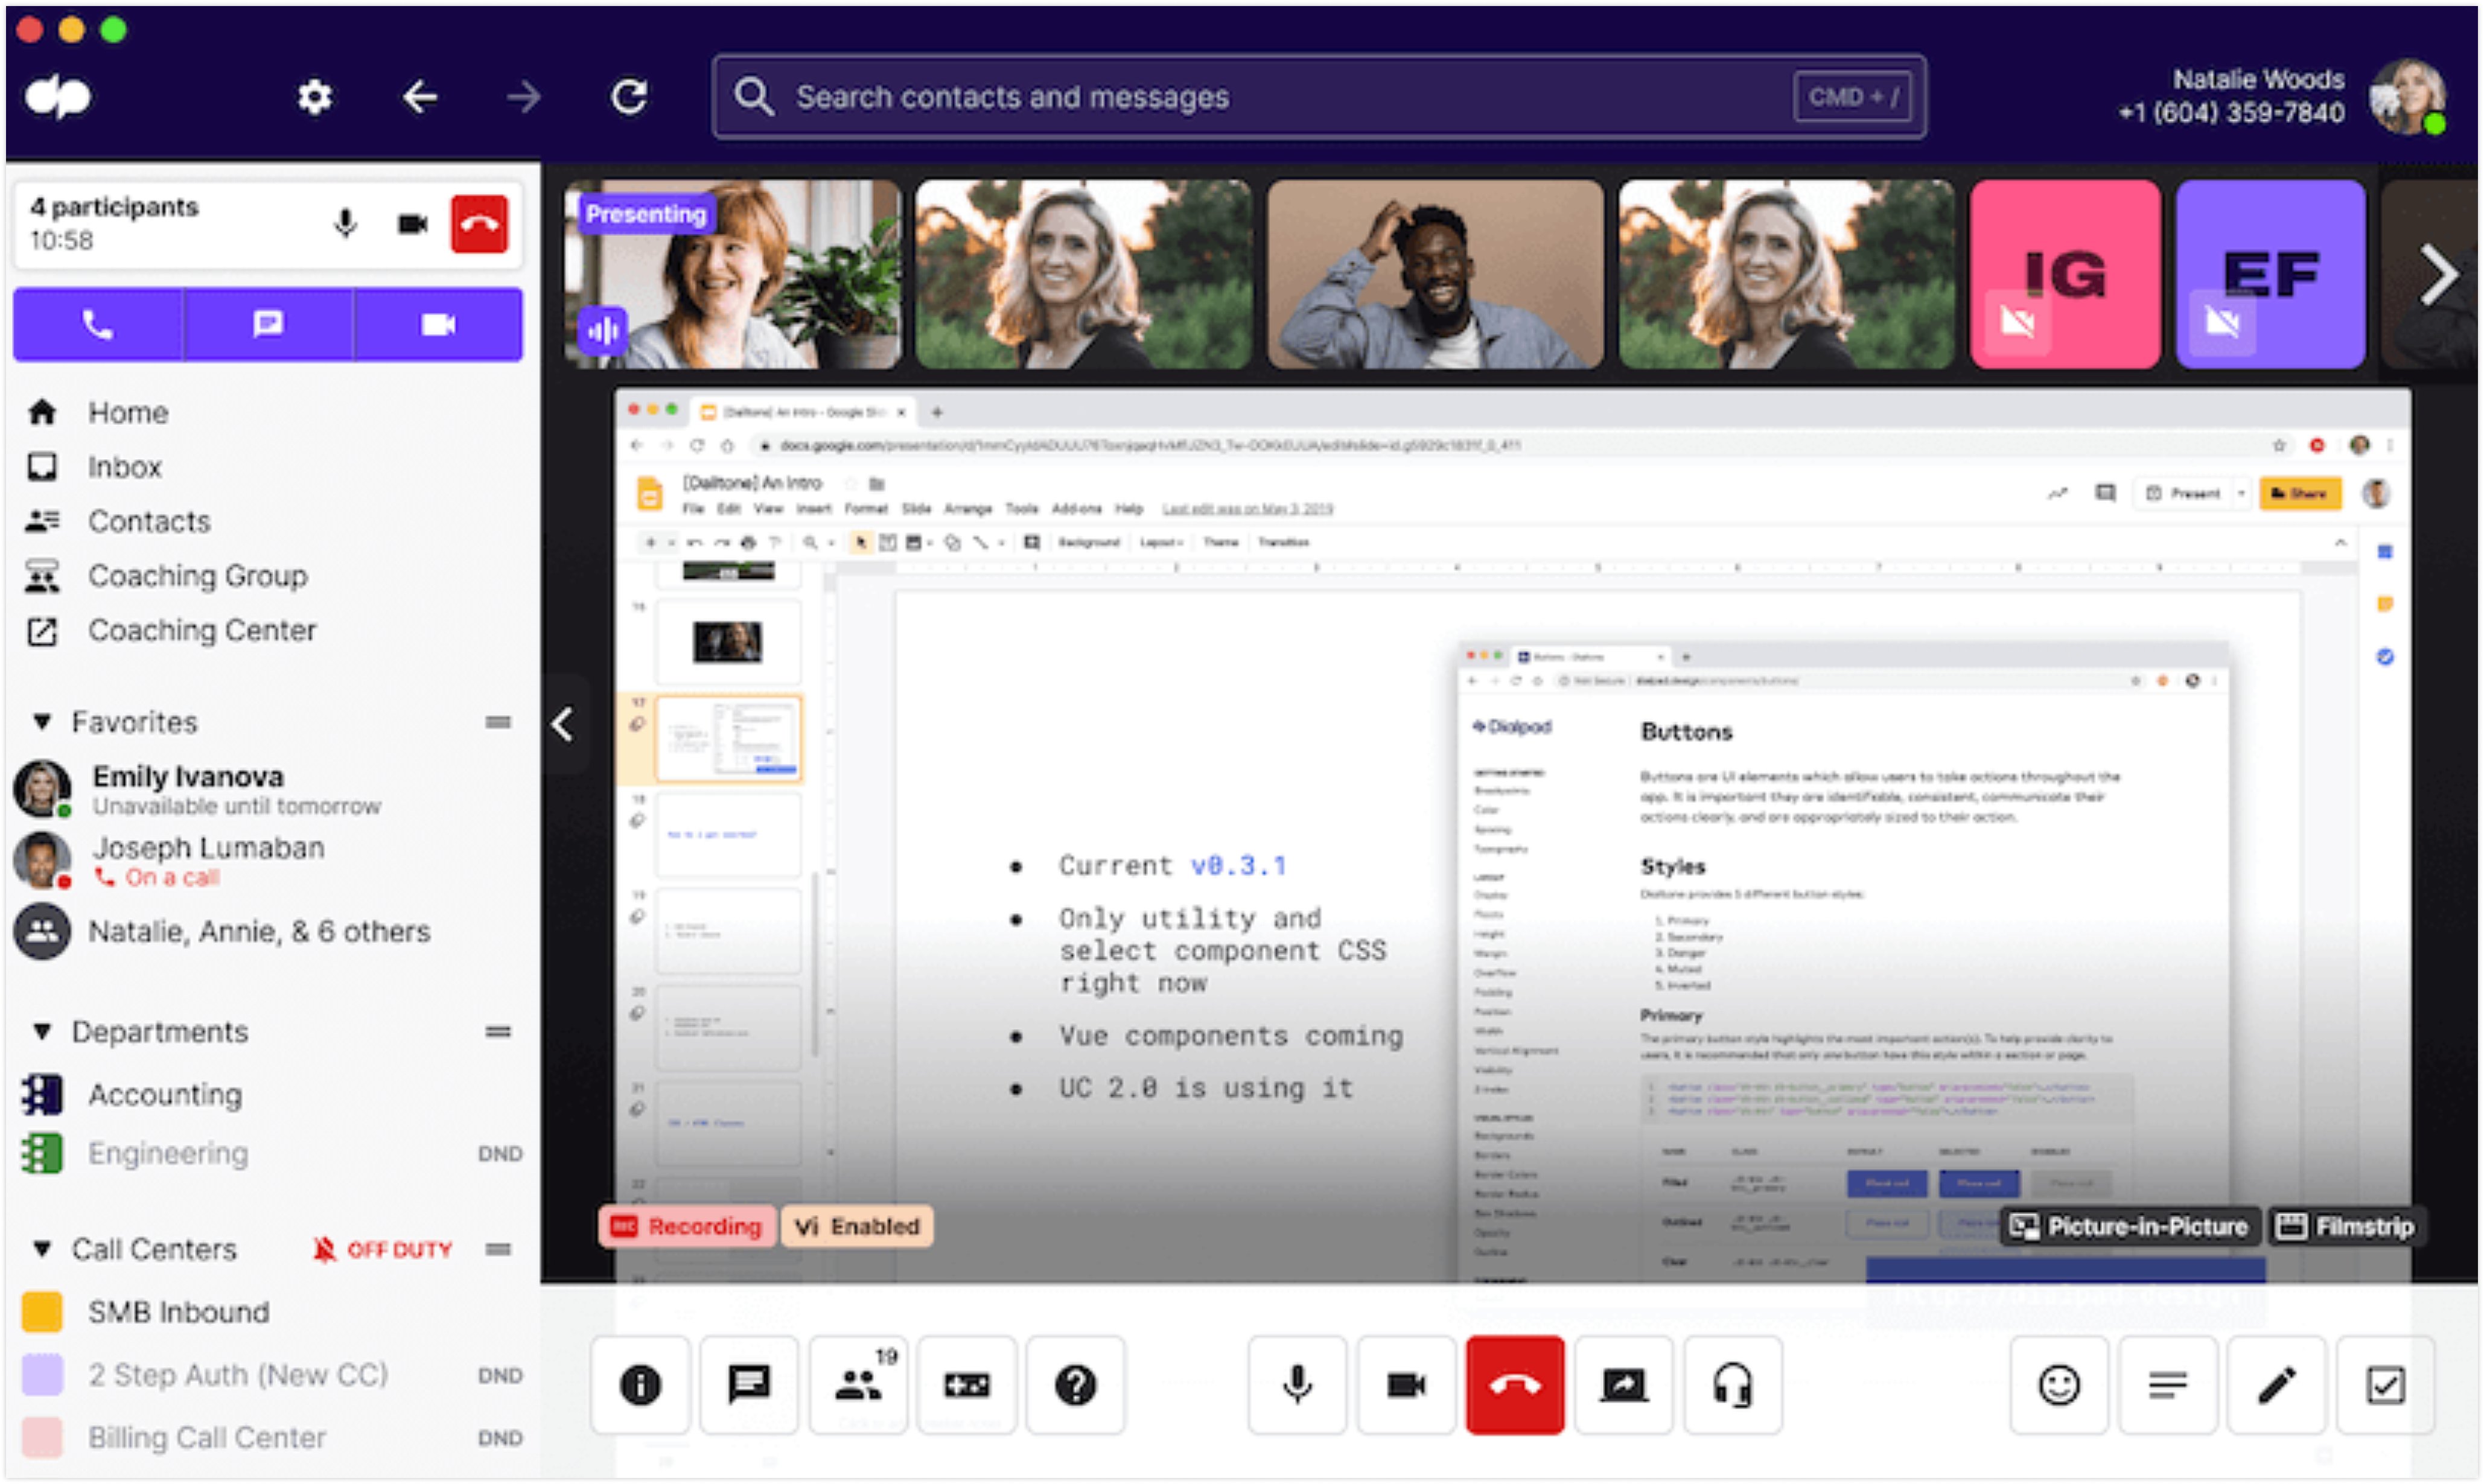Open the pencil notes icon
This screenshot has height=1484, width=2484.
point(2277,1385)
